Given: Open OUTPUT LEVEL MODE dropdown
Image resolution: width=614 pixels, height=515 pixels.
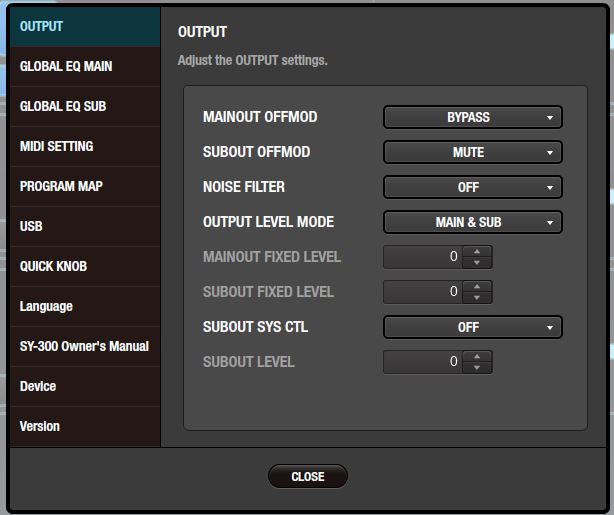Looking at the screenshot, I should coord(473,222).
